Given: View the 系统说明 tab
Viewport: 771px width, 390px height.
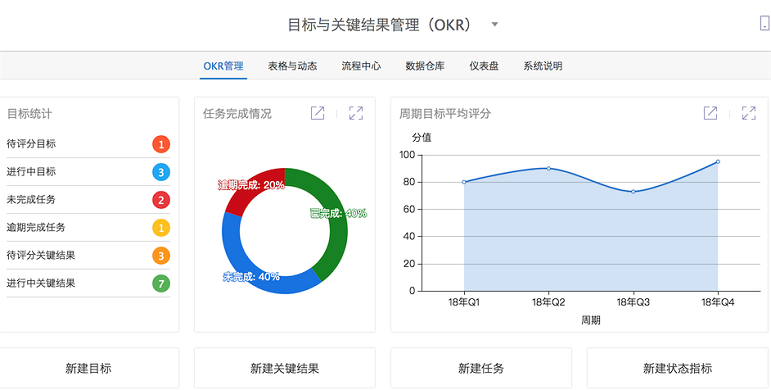Looking at the screenshot, I should (543, 66).
